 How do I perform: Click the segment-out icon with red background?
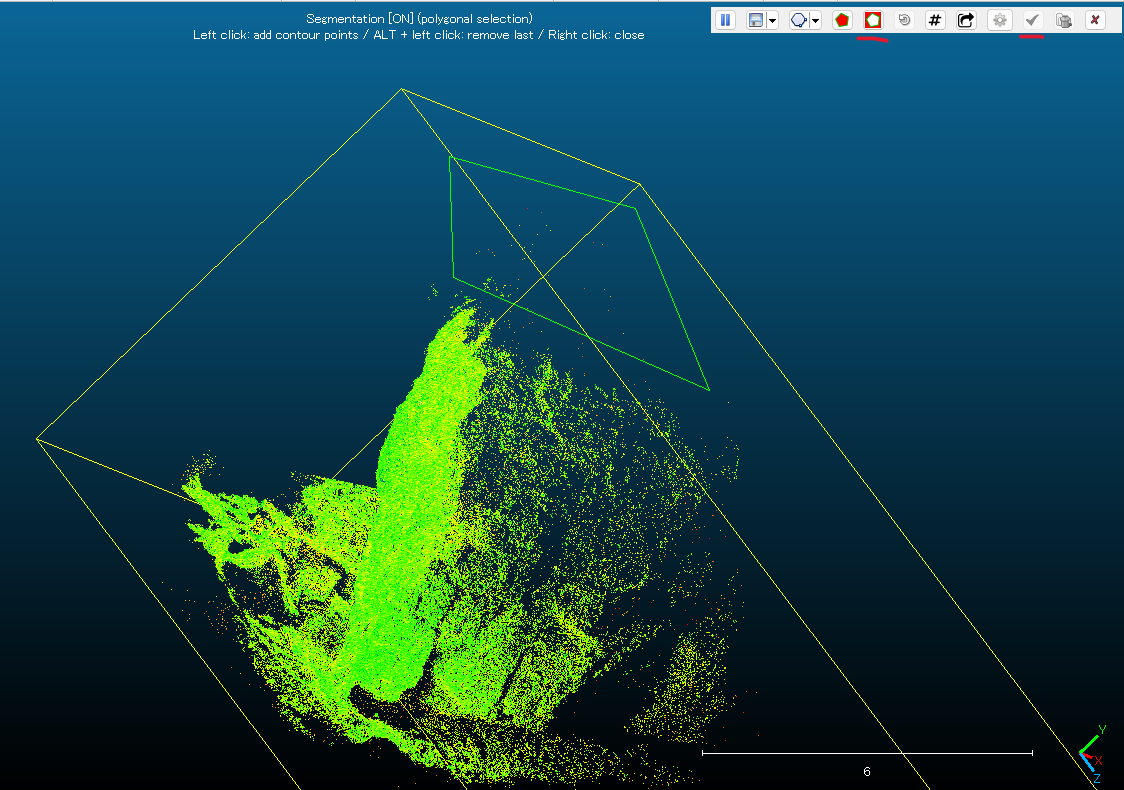pos(872,20)
